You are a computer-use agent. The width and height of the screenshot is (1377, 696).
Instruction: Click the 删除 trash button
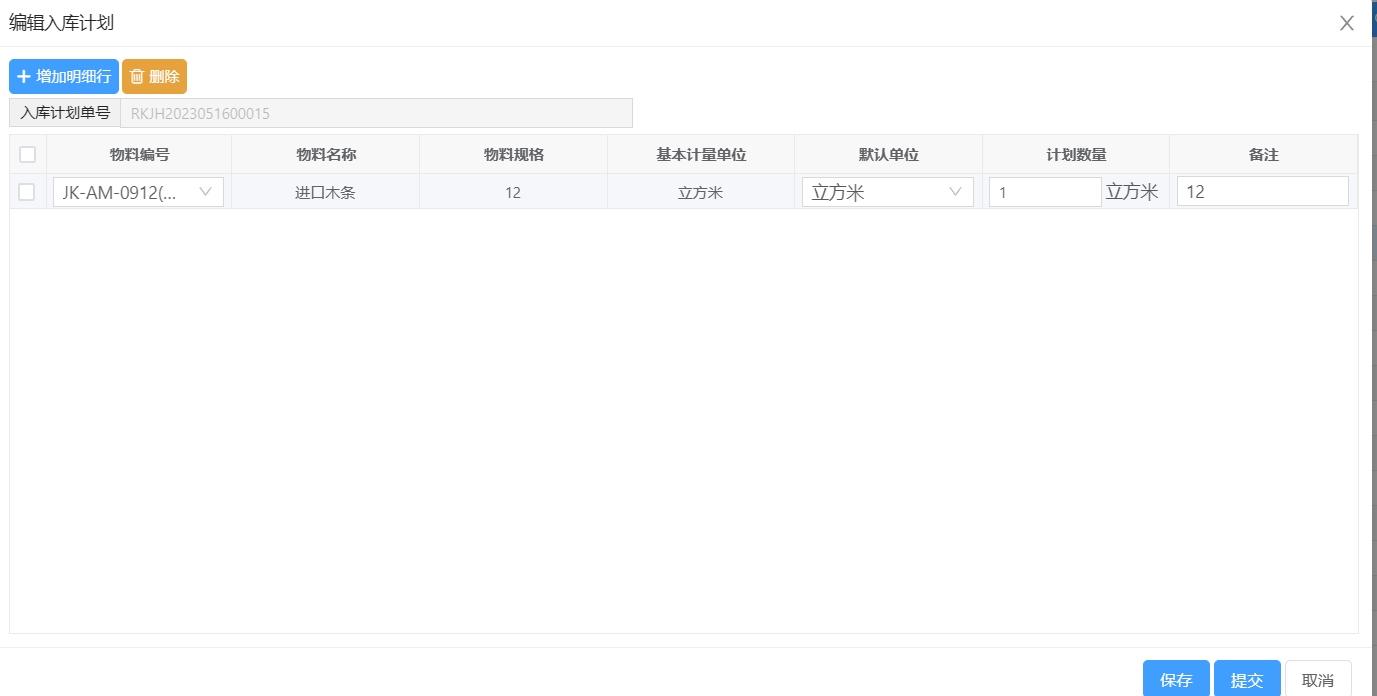tap(154, 76)
